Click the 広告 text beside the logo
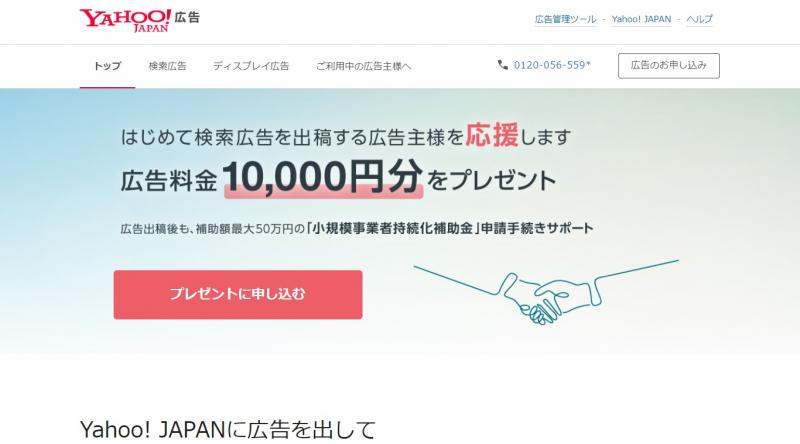800x444 pixels. [187, 17]
